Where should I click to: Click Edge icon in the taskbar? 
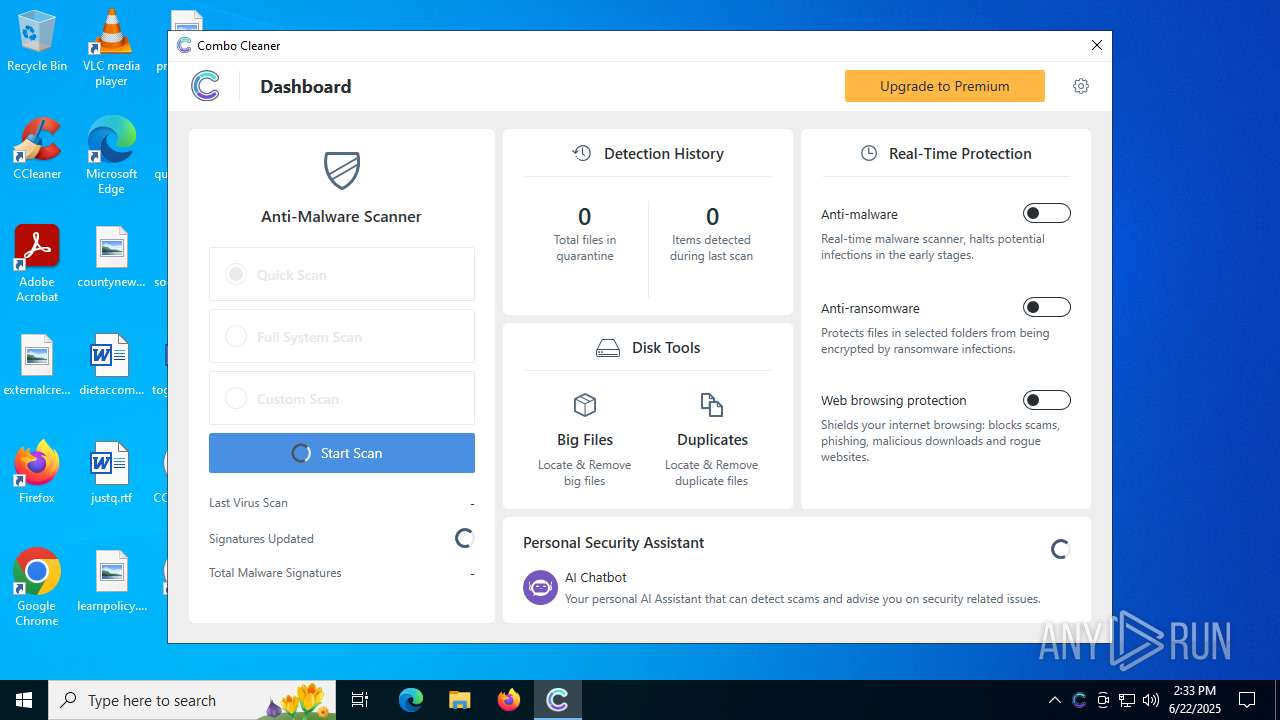(x=411, y=700)
